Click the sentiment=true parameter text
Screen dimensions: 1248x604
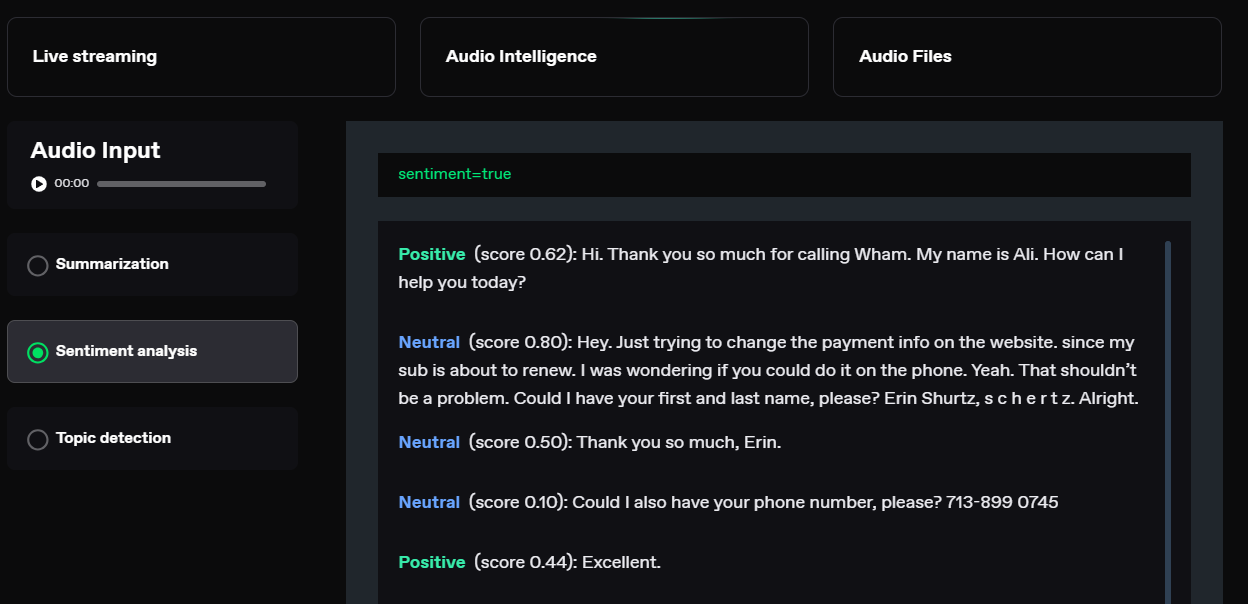click(454, 174)
